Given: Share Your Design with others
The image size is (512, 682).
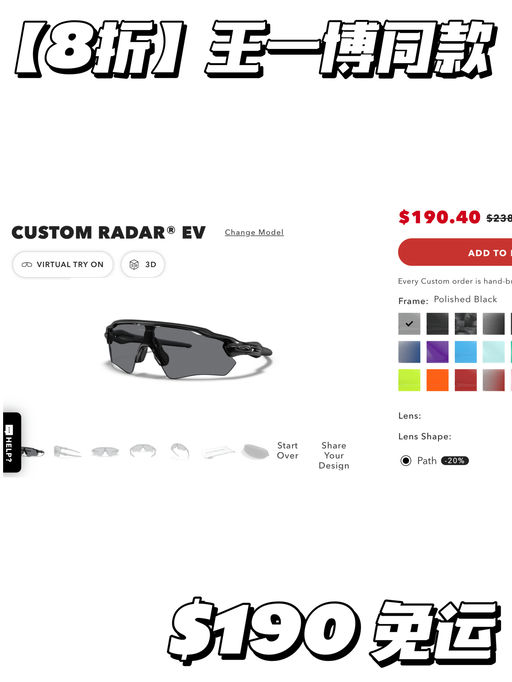Looking at the screenshot, I should coord(334,455).
